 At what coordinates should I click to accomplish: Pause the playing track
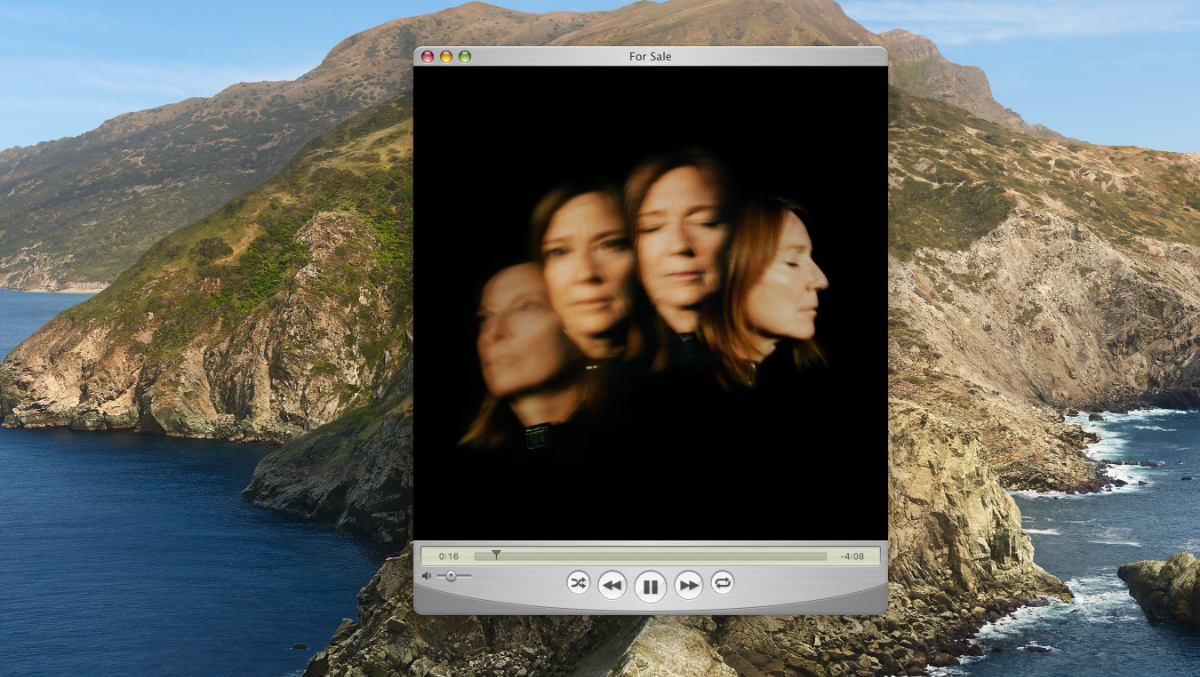coord(650,586)
